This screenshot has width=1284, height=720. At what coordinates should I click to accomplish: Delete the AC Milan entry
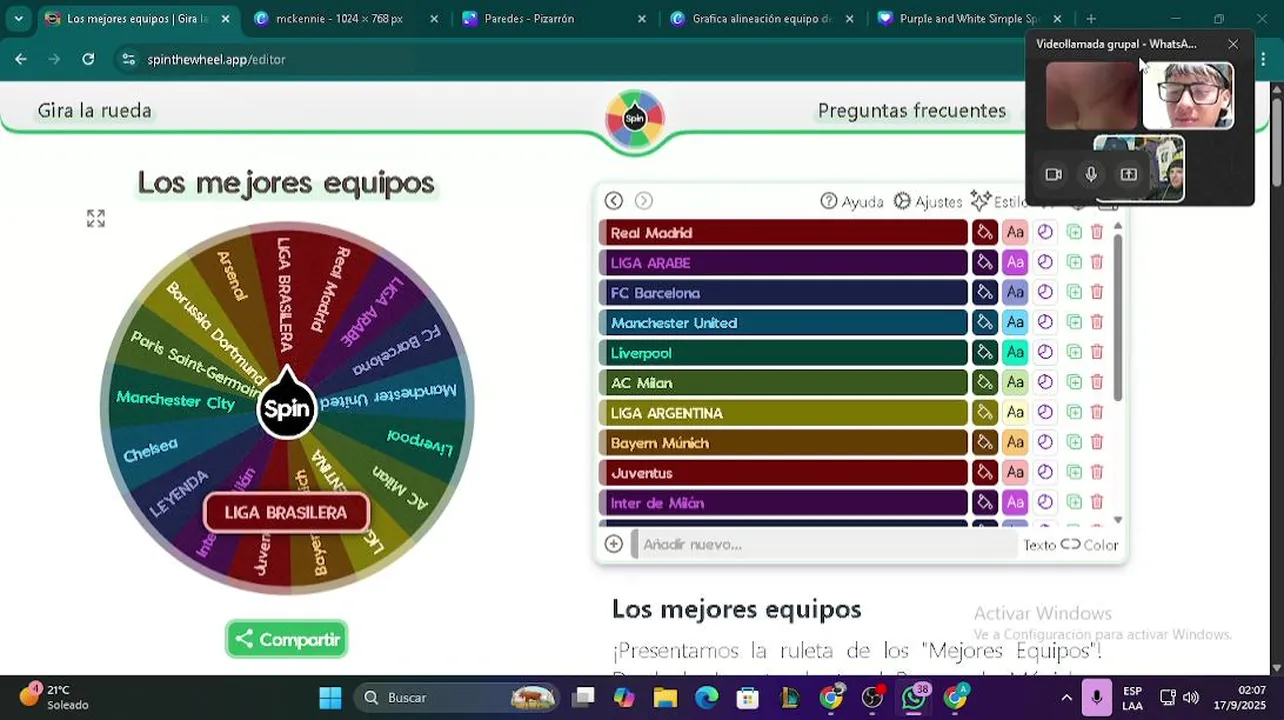pos(1097,382)
